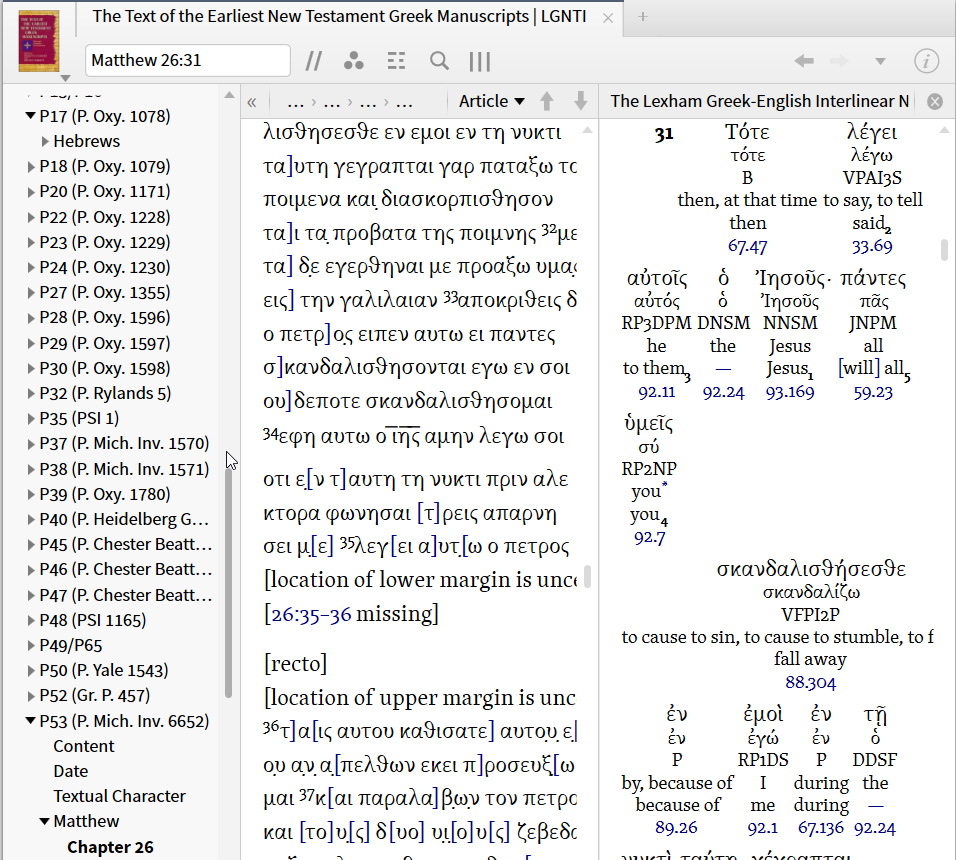The width and height of the screenshot is (956, 860).
Task: Switch to the Lexham Greek-English Interlinear tab
Action: (760, 101)
